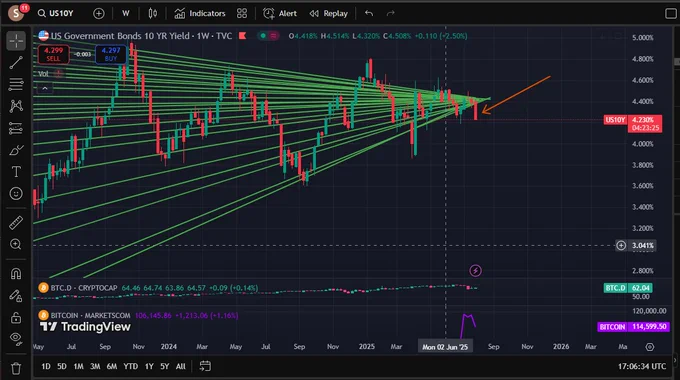The image size is (680, 380).
Task: Click the green market status dot
Action: 263,36
